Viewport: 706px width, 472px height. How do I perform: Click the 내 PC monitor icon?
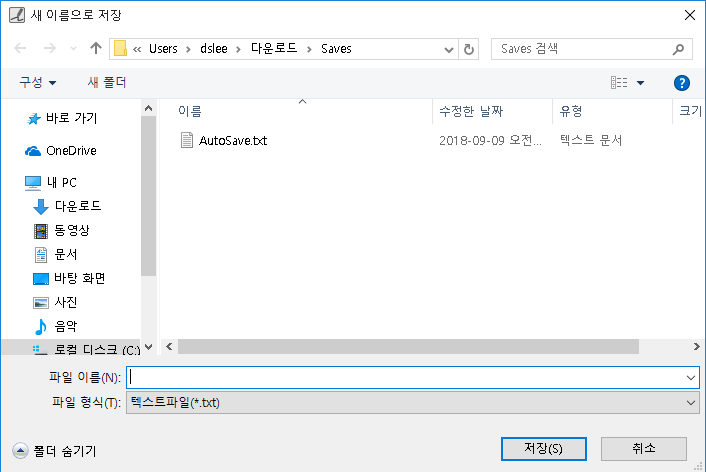tap(33, 183)
